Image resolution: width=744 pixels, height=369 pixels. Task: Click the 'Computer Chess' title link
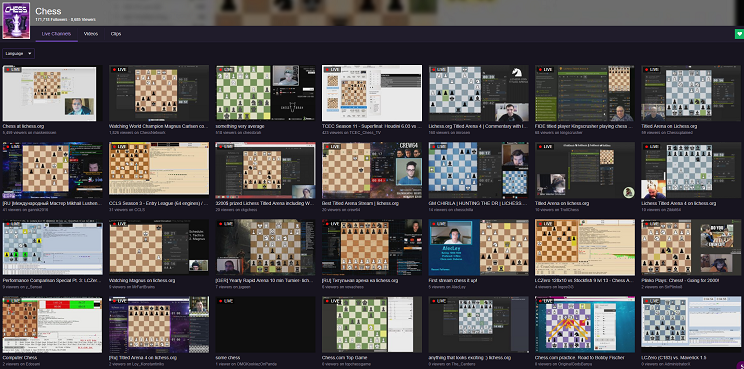tap(19, 358)
